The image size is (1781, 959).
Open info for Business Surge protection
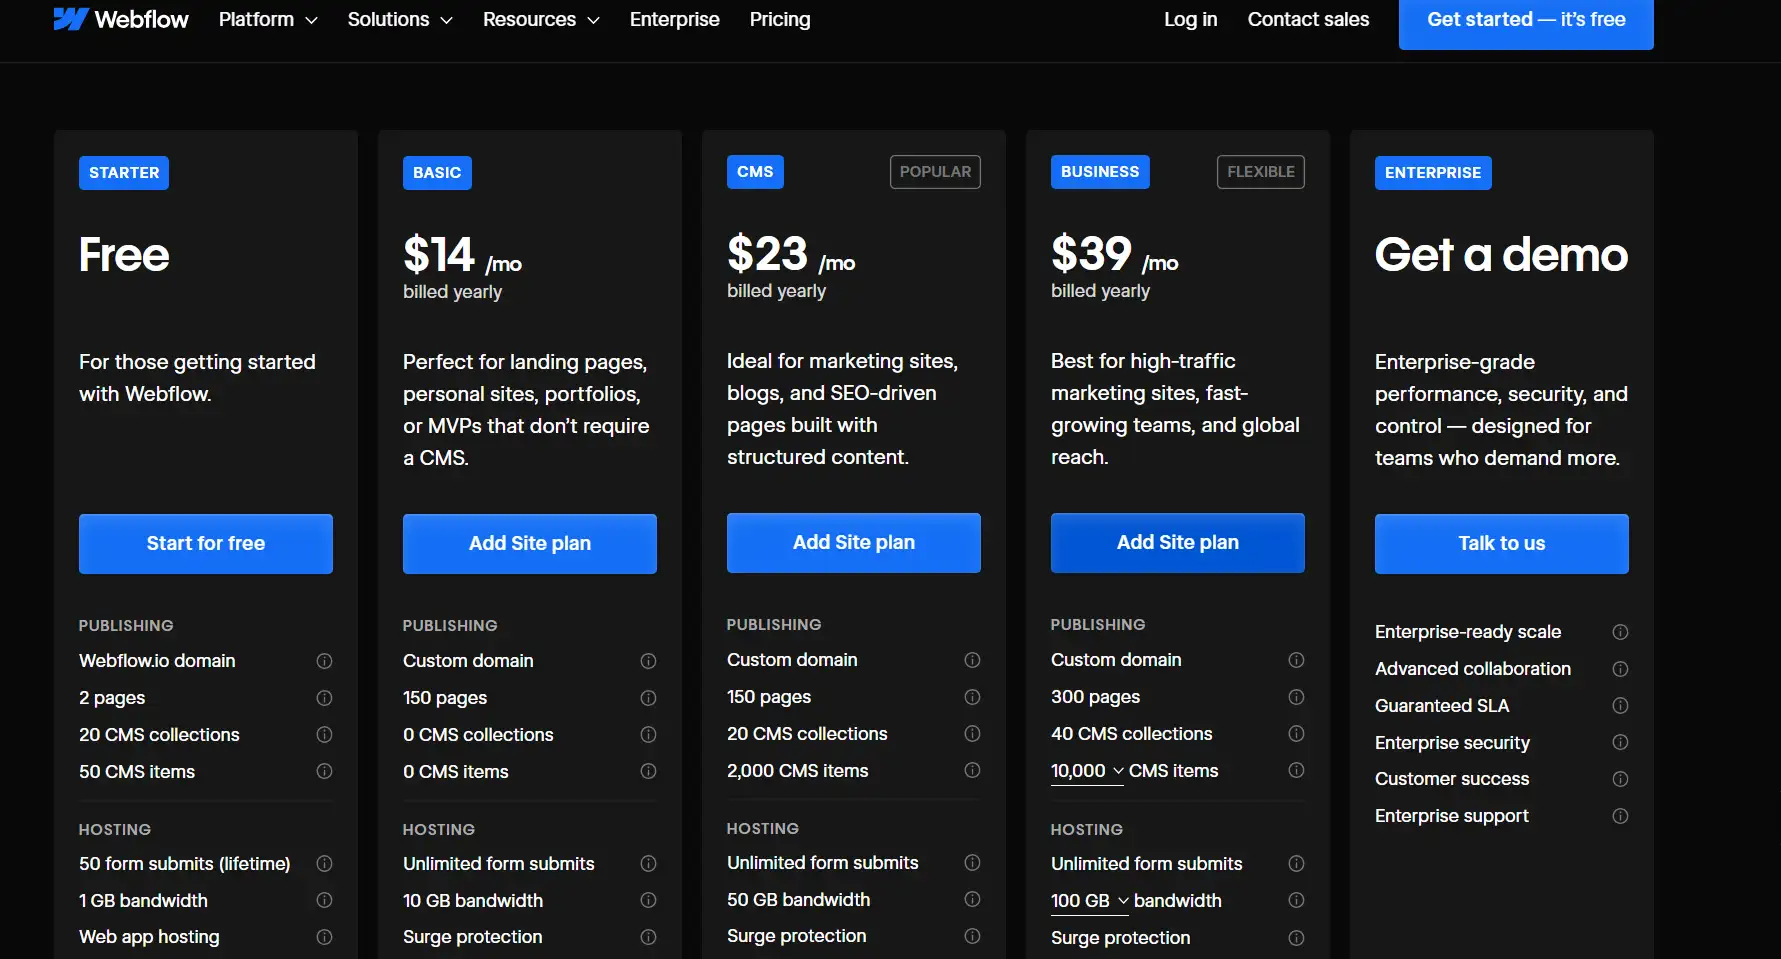(x=1296, y=938)
